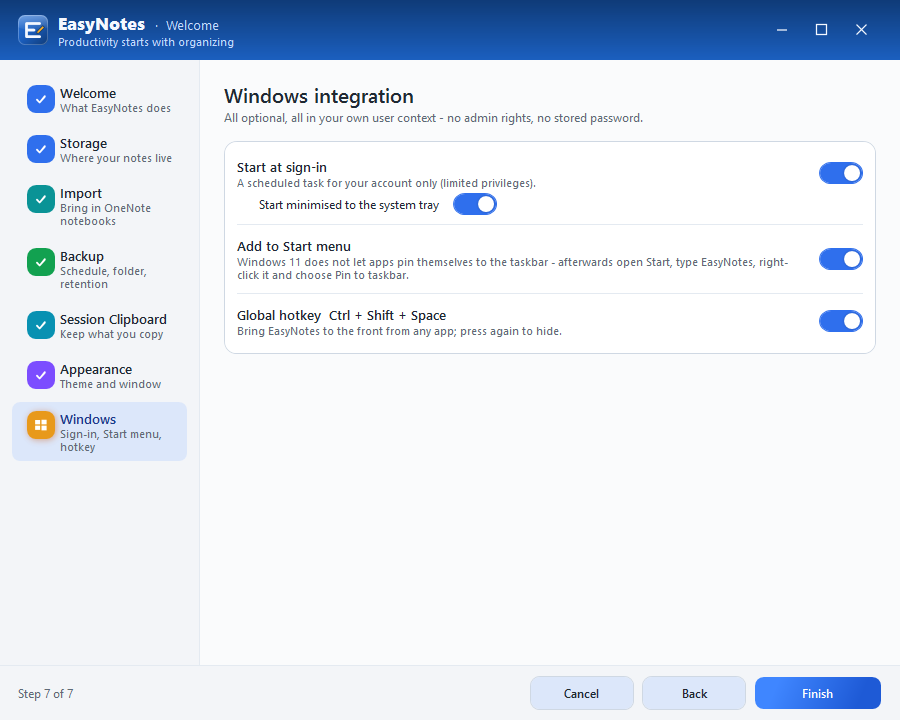Image resolution: width=900 pixels, height=720 pixels.
Task: Go to the Appearance step label
Action: tap(96, 369)
